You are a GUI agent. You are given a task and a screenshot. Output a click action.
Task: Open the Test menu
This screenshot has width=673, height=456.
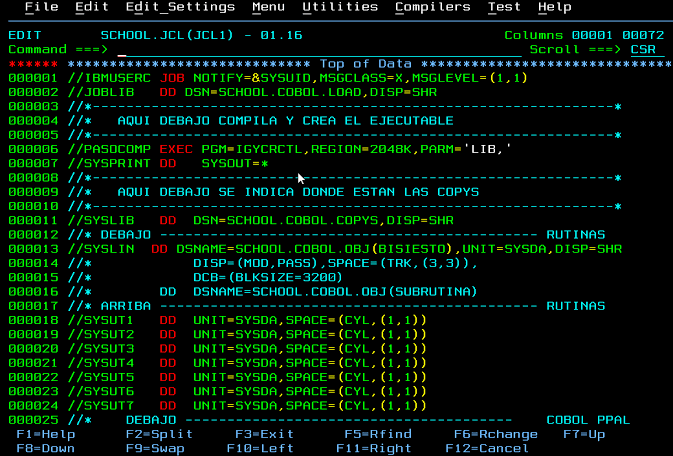point(504,7)
